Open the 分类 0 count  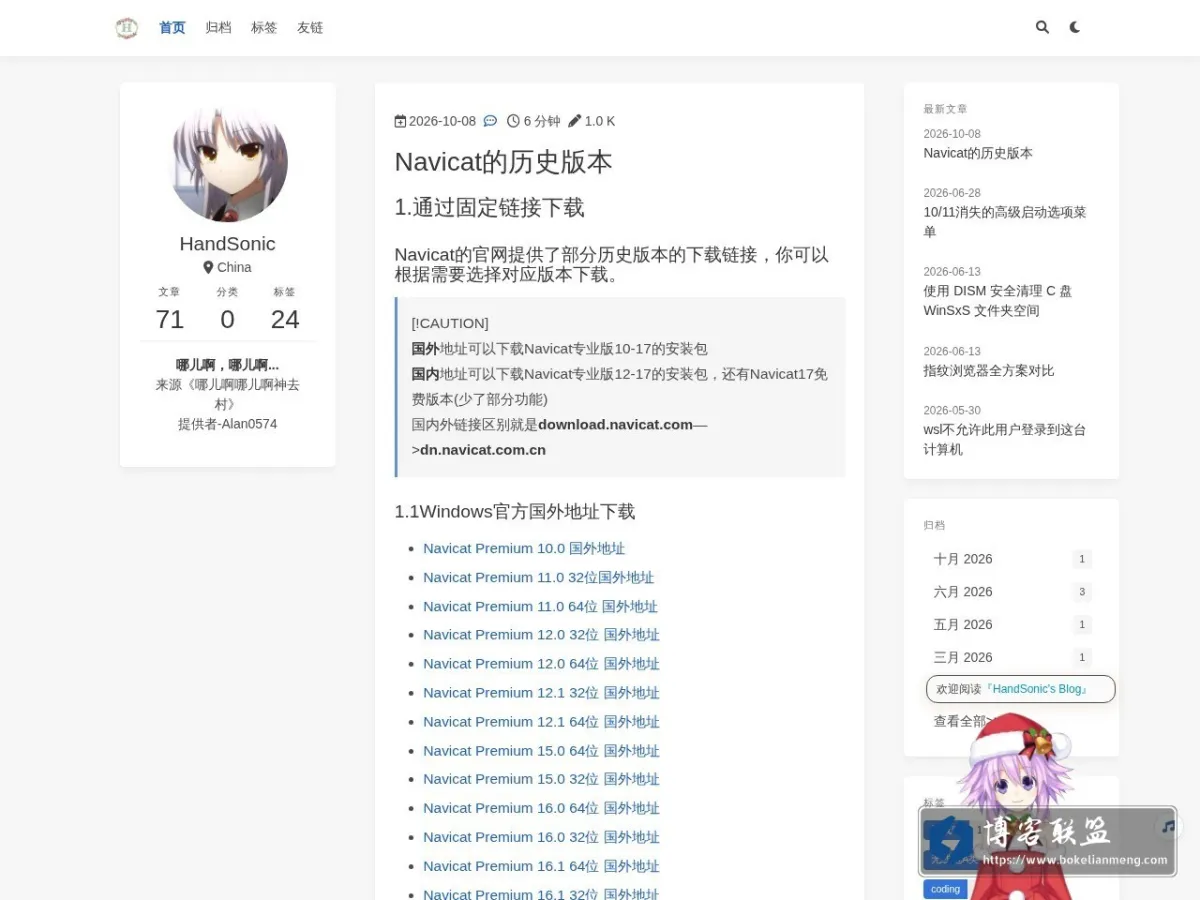(x=227, y=309)
